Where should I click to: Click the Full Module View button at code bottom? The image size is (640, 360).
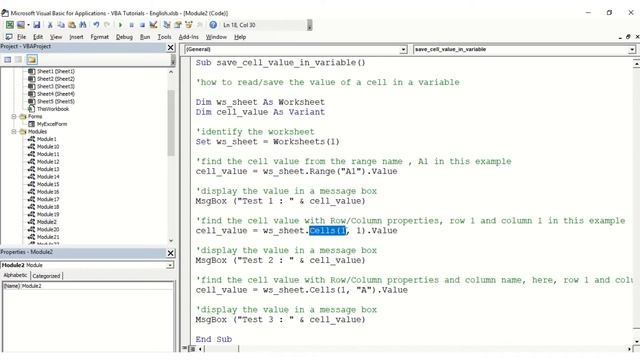click(192, 349)
